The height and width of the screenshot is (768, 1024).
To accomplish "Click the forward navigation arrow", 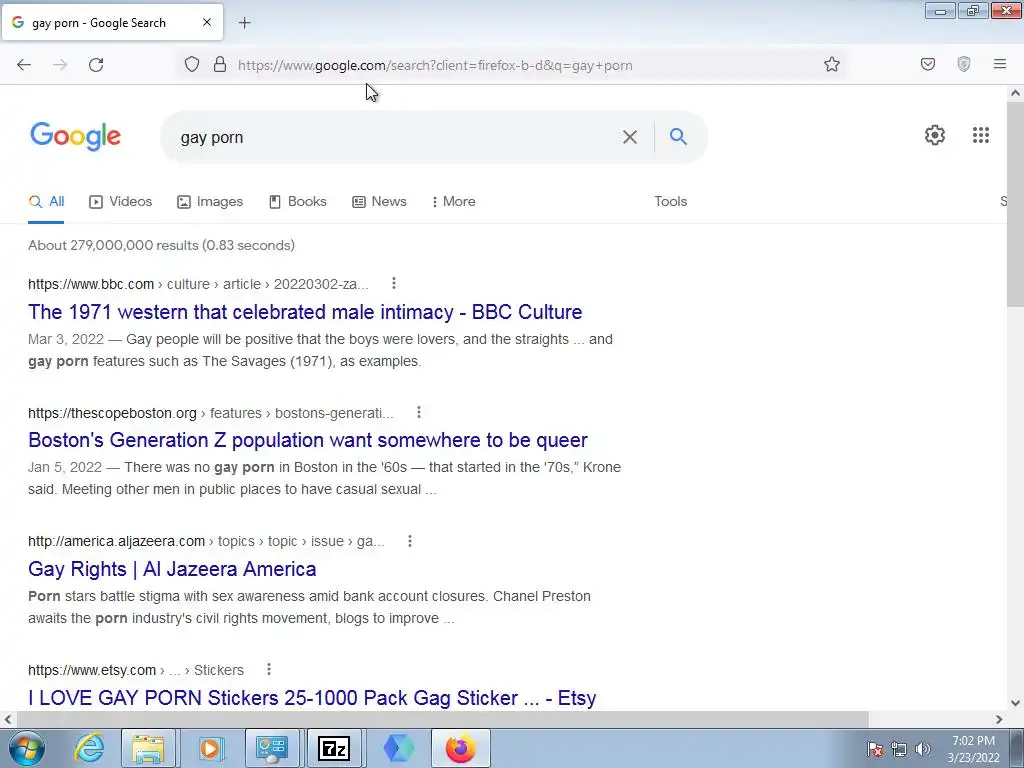I will coord(60,65).
